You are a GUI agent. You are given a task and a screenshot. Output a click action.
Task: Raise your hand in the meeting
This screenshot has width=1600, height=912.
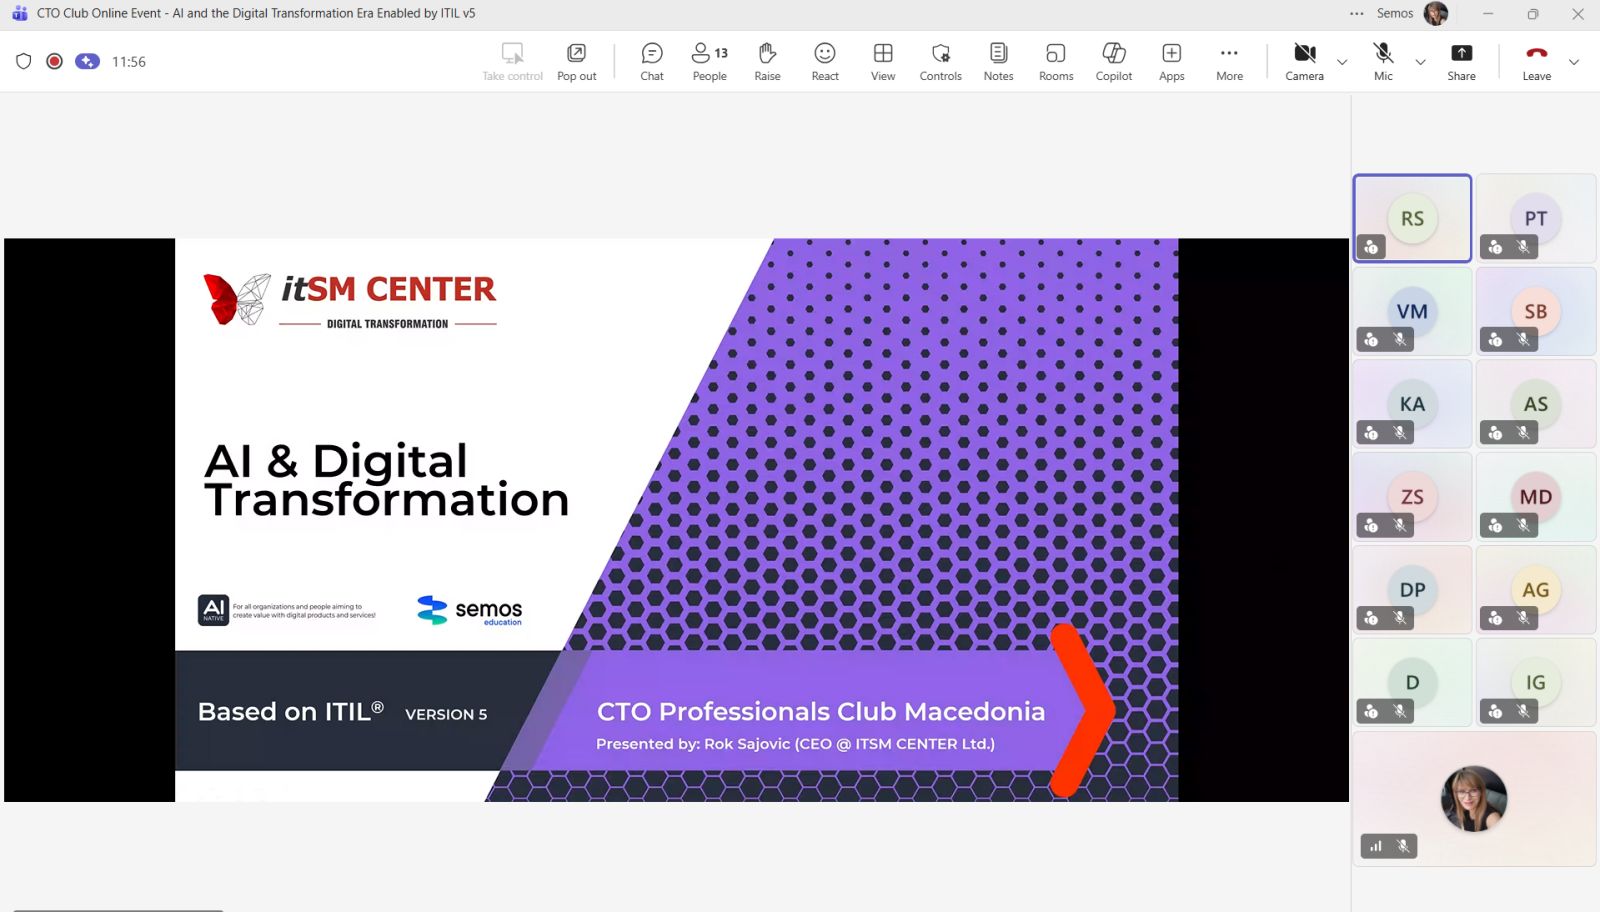pyautogui.click(x=767, y=61)
